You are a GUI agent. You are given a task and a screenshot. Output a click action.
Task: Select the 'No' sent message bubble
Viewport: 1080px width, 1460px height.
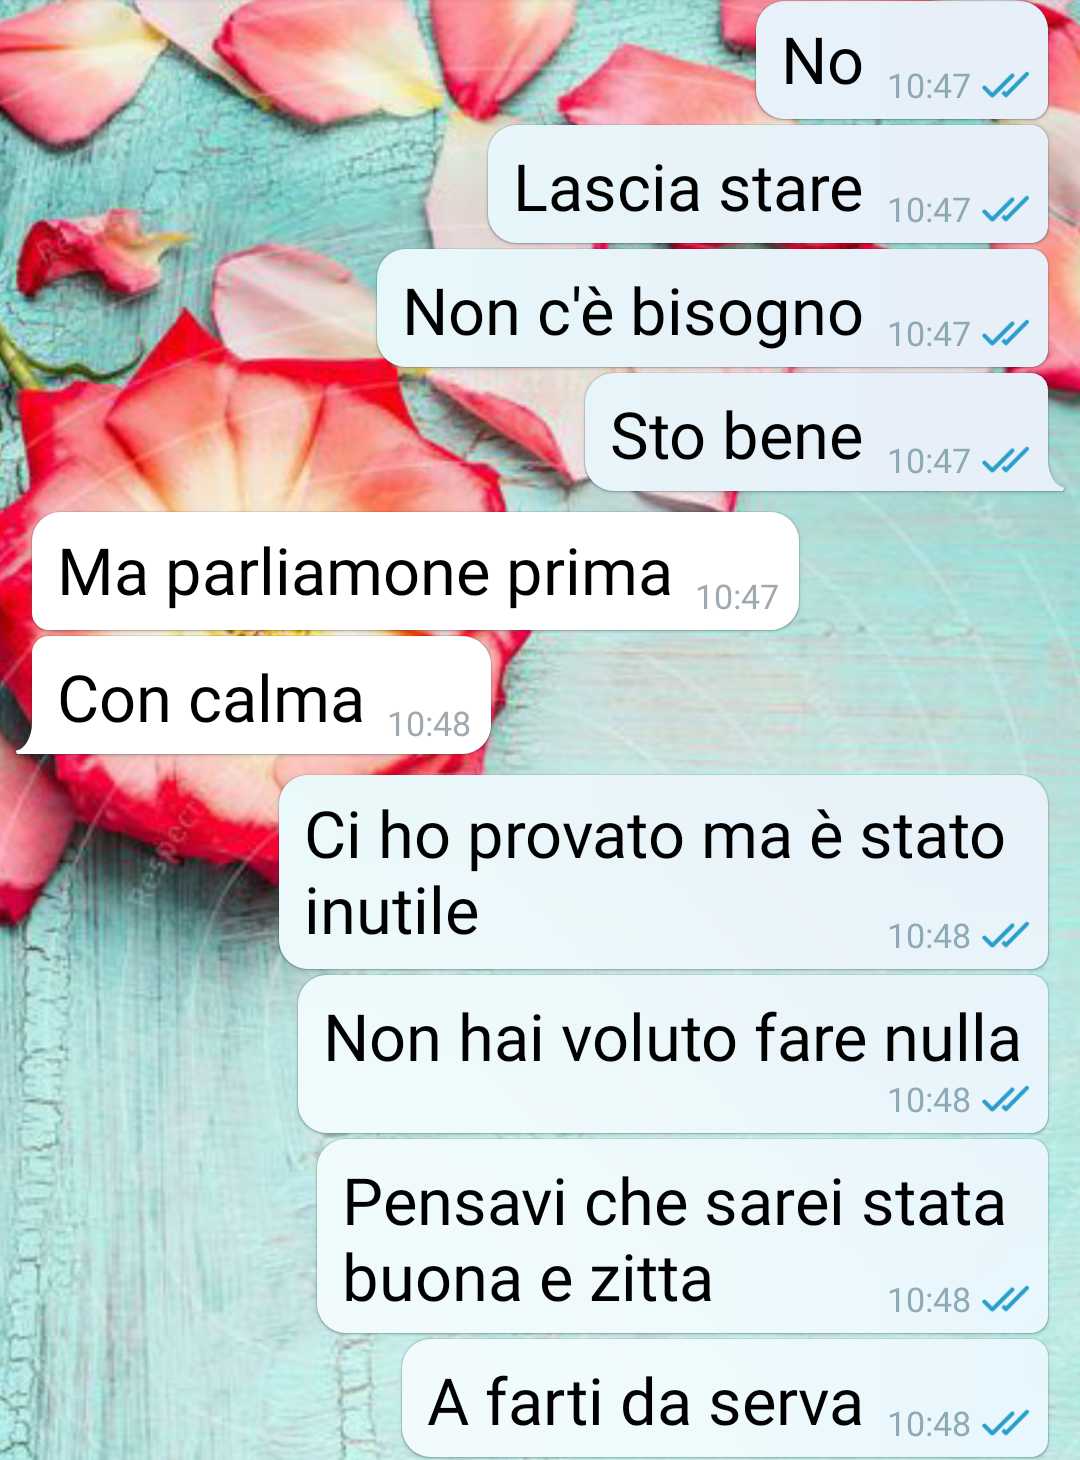pos(902,60)
